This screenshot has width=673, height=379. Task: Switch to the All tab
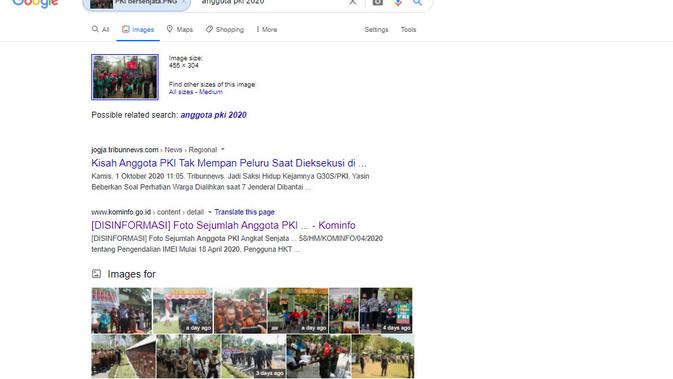pos(100,30)
